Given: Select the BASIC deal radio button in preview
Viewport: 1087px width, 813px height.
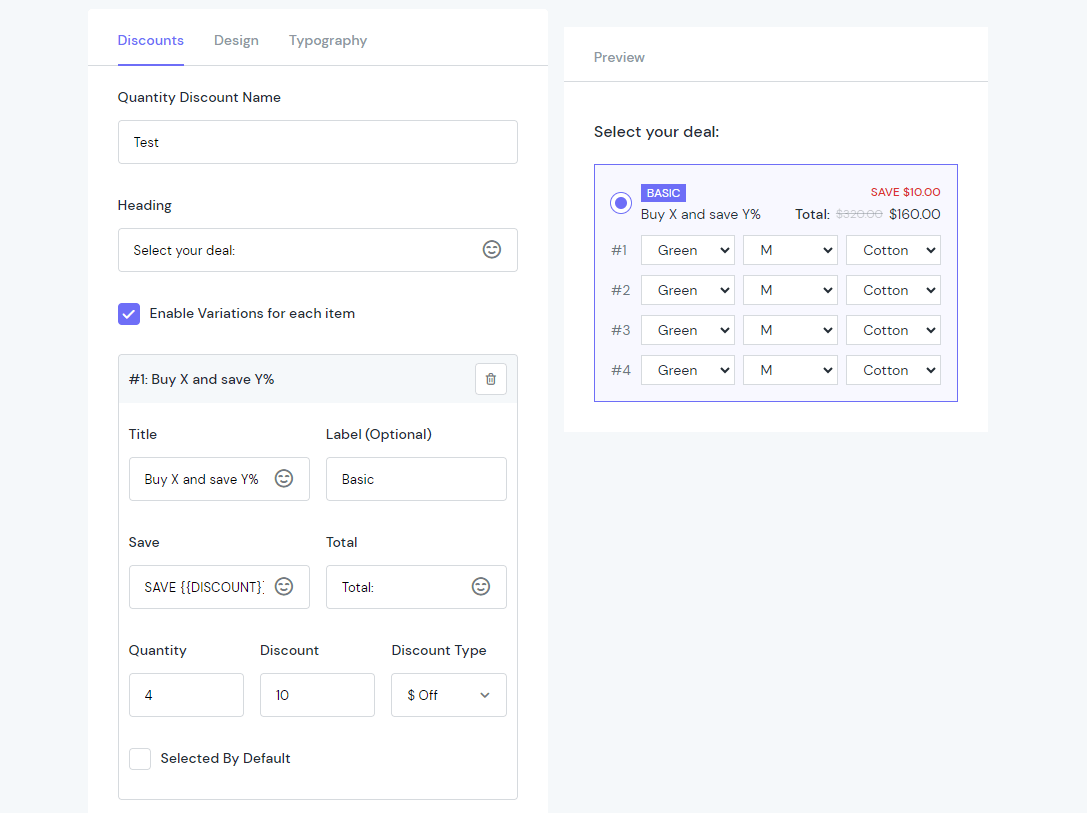Looking at the screenshot, I should [x=620, y=202].
